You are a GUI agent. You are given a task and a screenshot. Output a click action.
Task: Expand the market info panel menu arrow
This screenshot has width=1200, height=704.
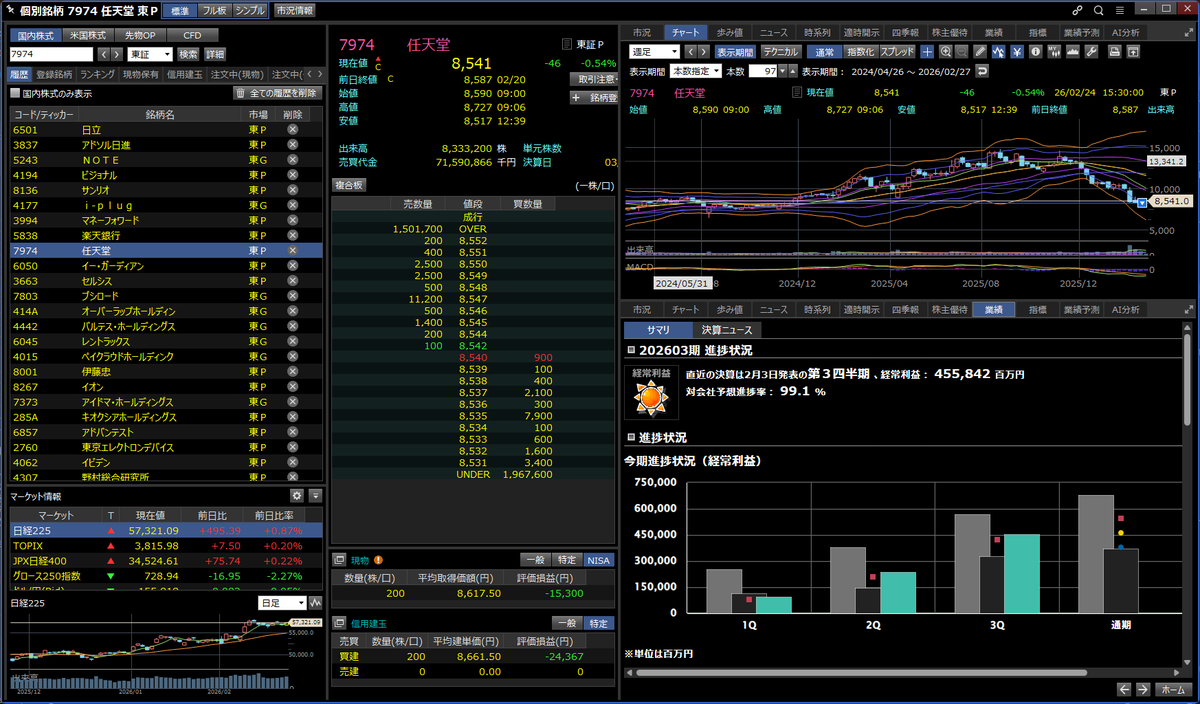tap(316, 495)
